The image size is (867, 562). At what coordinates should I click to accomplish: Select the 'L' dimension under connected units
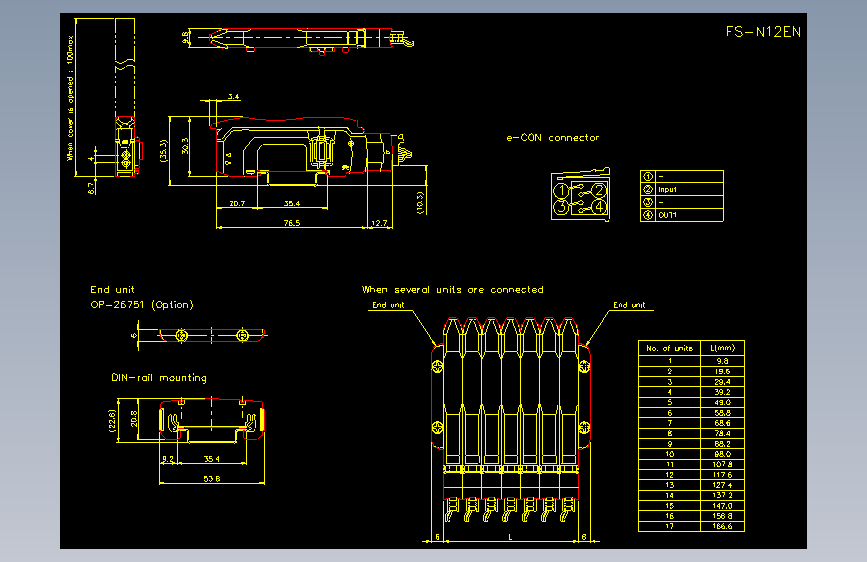pos(510,537)
